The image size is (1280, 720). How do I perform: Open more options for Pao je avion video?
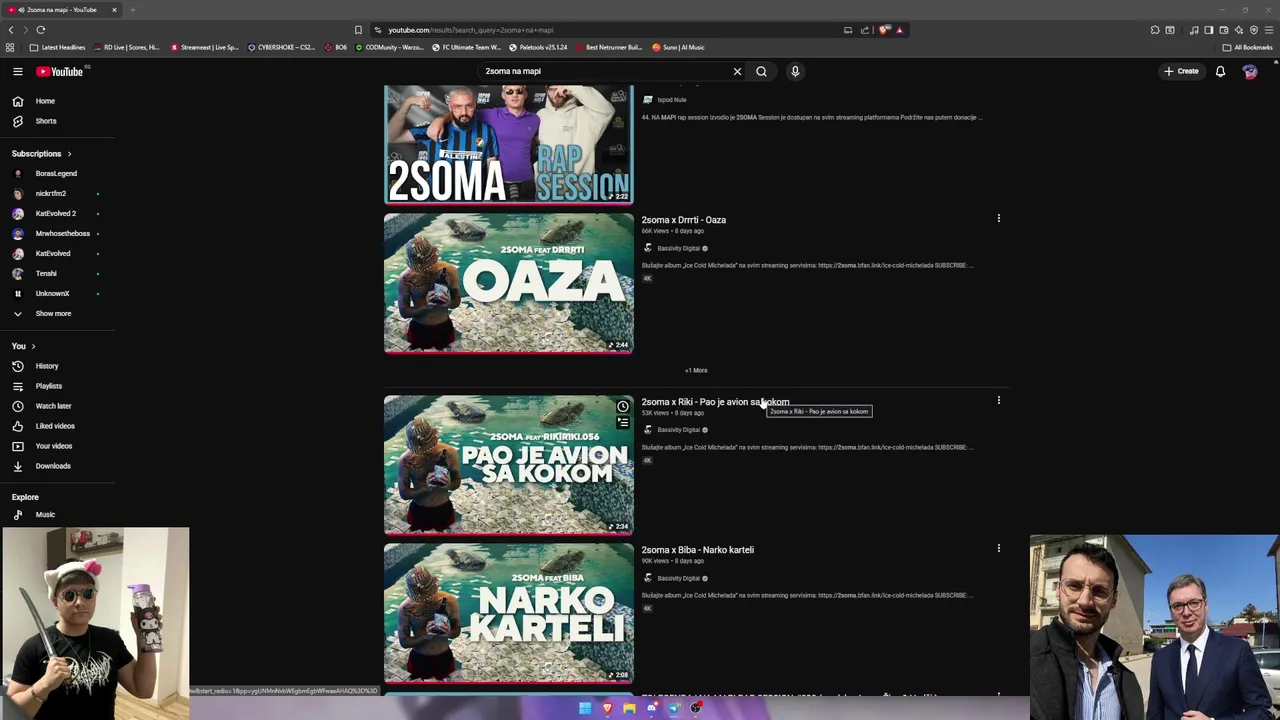point(998,400)
